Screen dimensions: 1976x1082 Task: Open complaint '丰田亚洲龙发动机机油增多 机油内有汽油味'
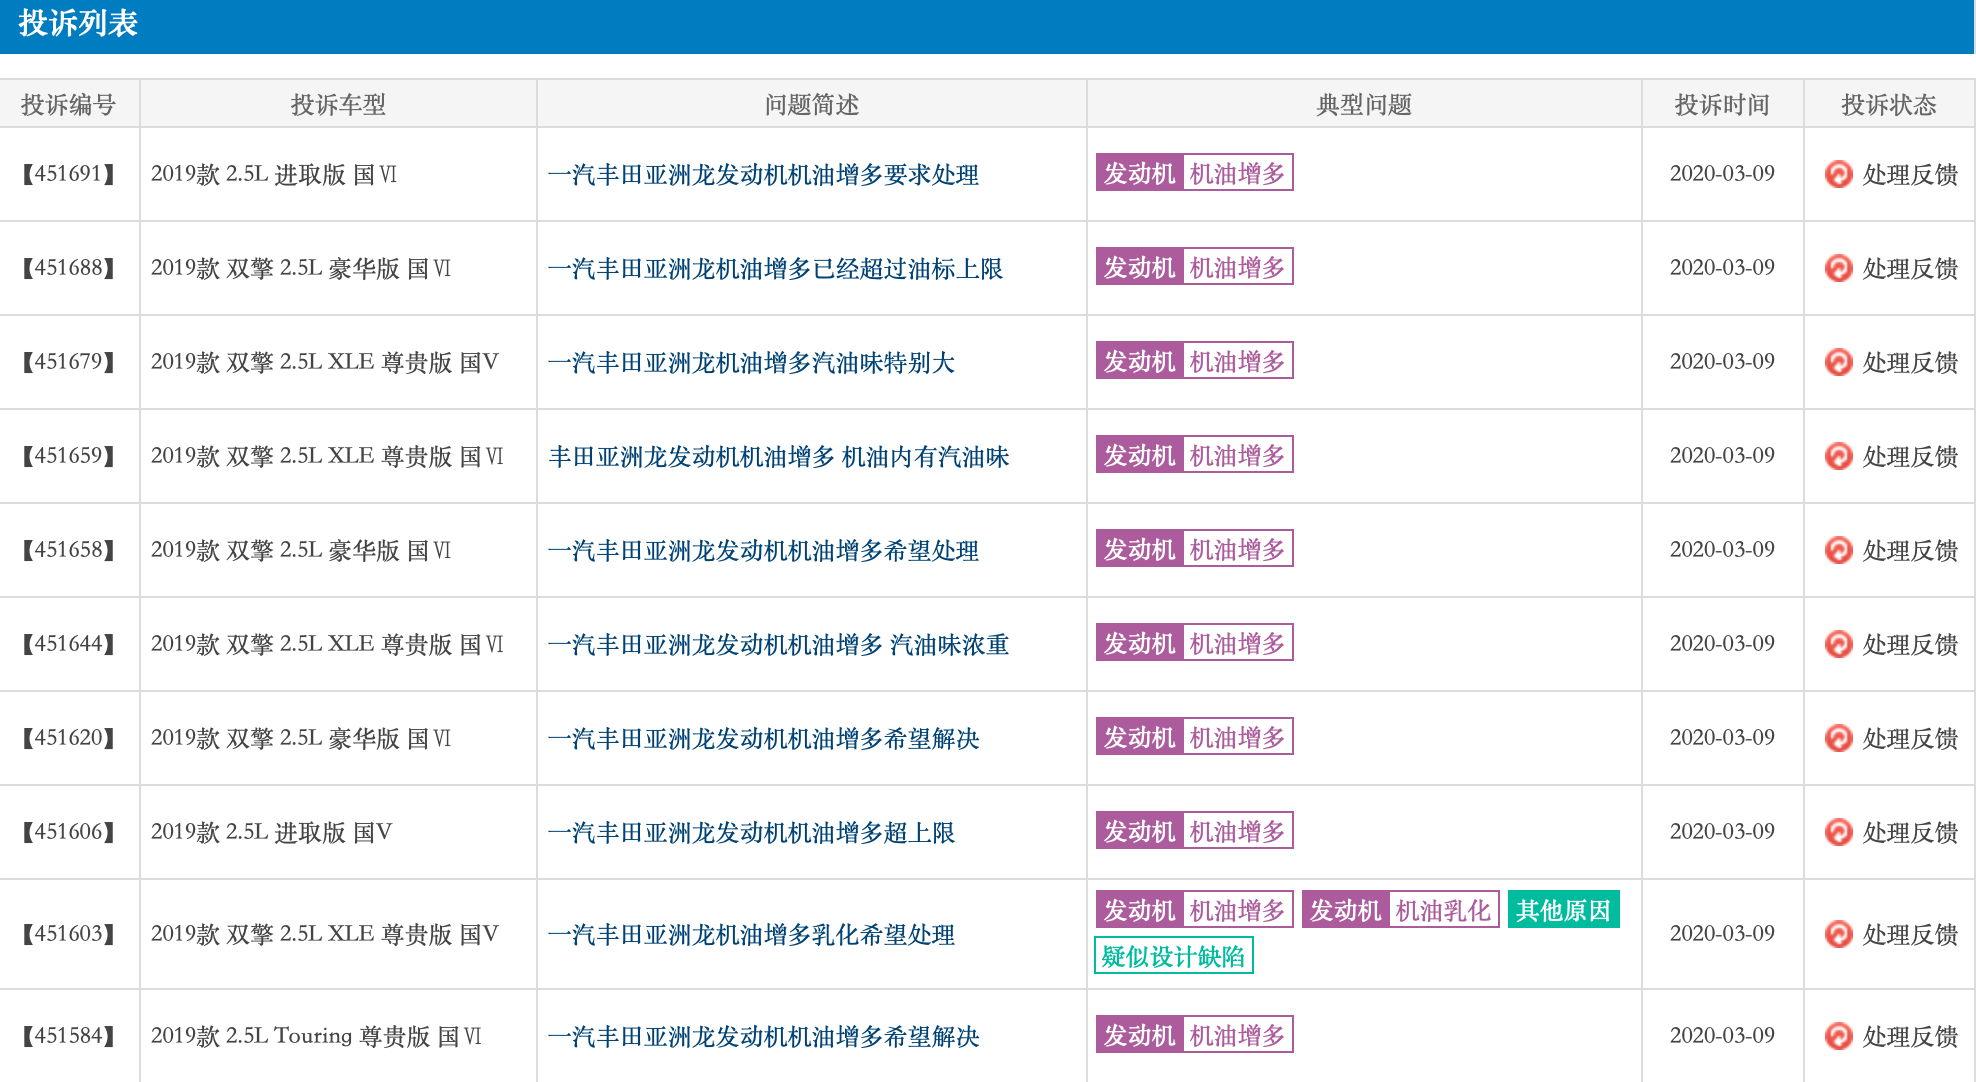point(778,457)
